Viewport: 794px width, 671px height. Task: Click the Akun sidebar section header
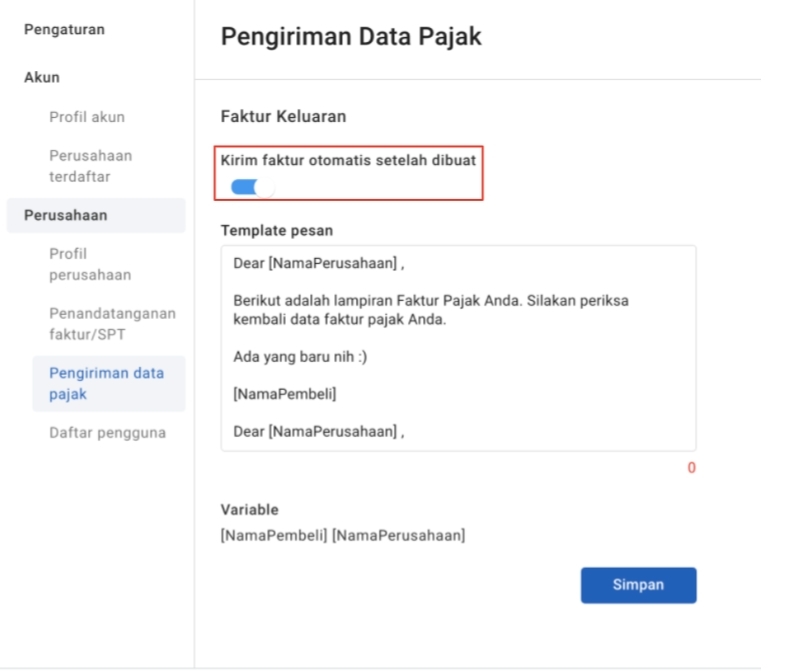tap(42, 77)
